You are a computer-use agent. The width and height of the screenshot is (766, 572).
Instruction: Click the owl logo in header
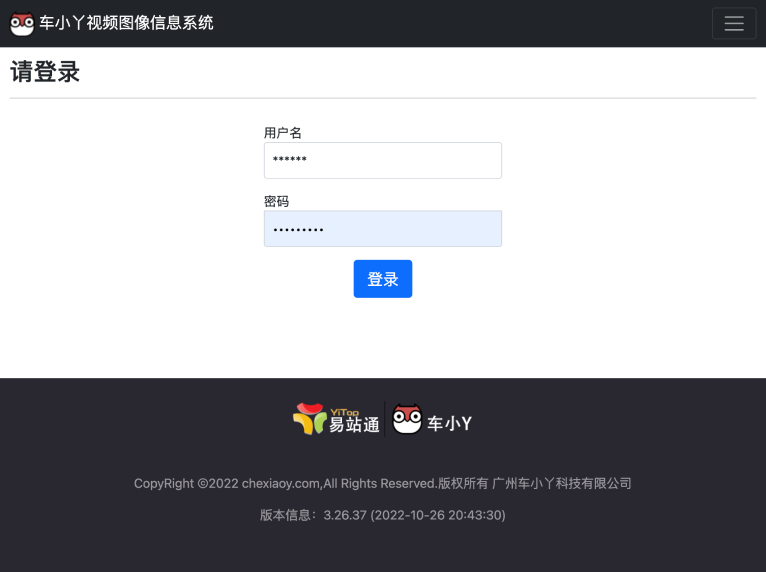pyautogui.click(x=22, y=23)
